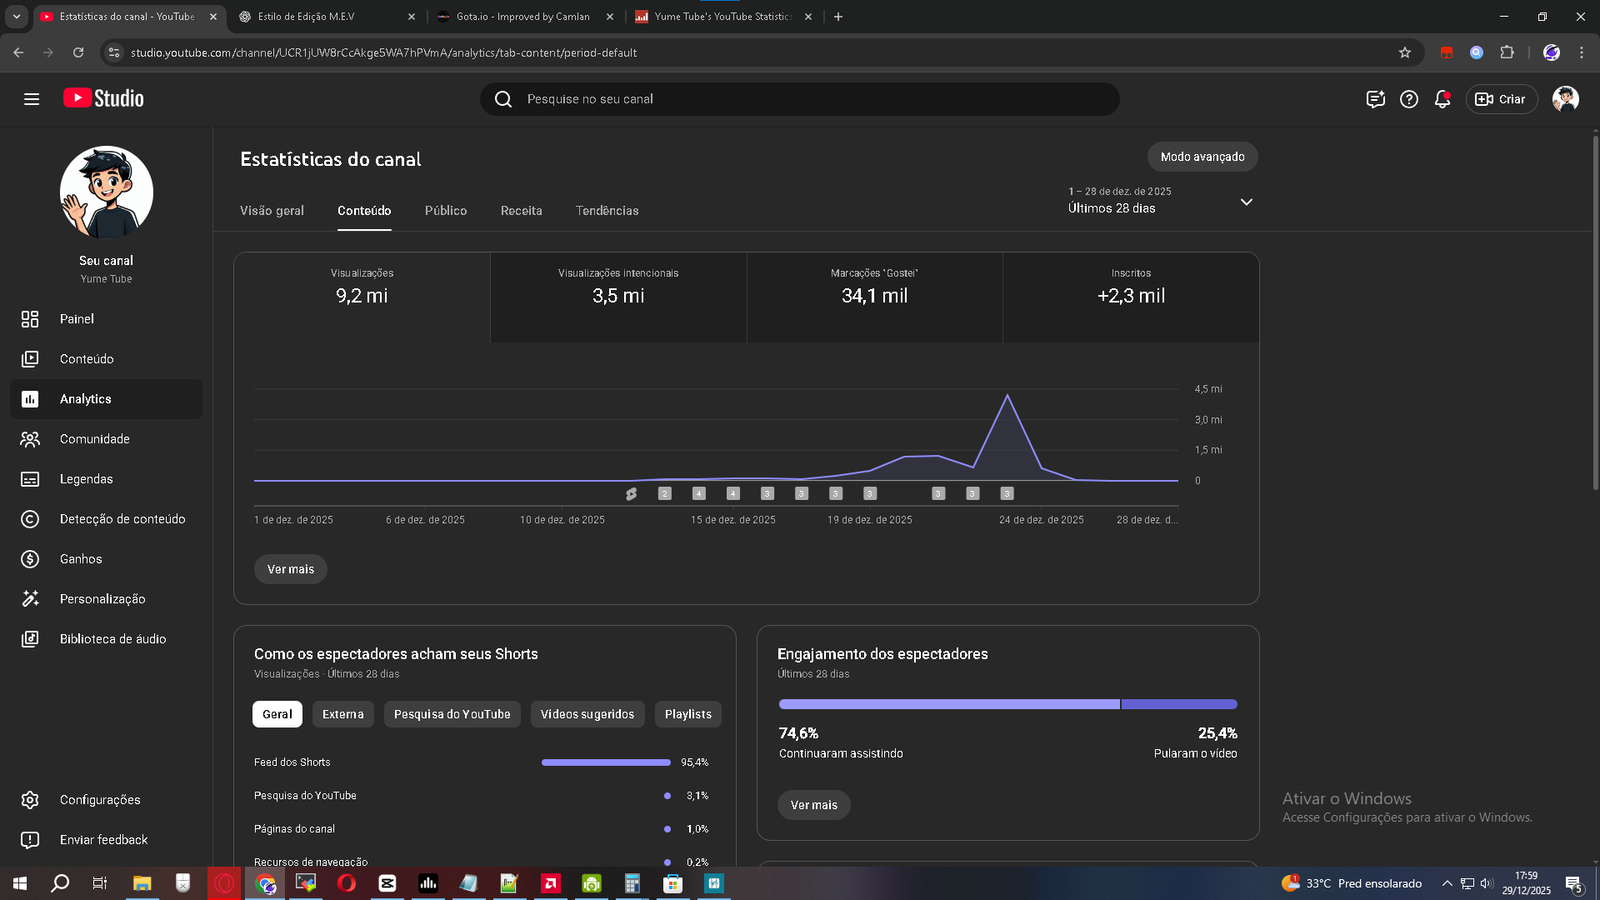This screenshot has height=900, width=1600.
Task: Click the YouTube Studio logo
Action: coord(104,98)
